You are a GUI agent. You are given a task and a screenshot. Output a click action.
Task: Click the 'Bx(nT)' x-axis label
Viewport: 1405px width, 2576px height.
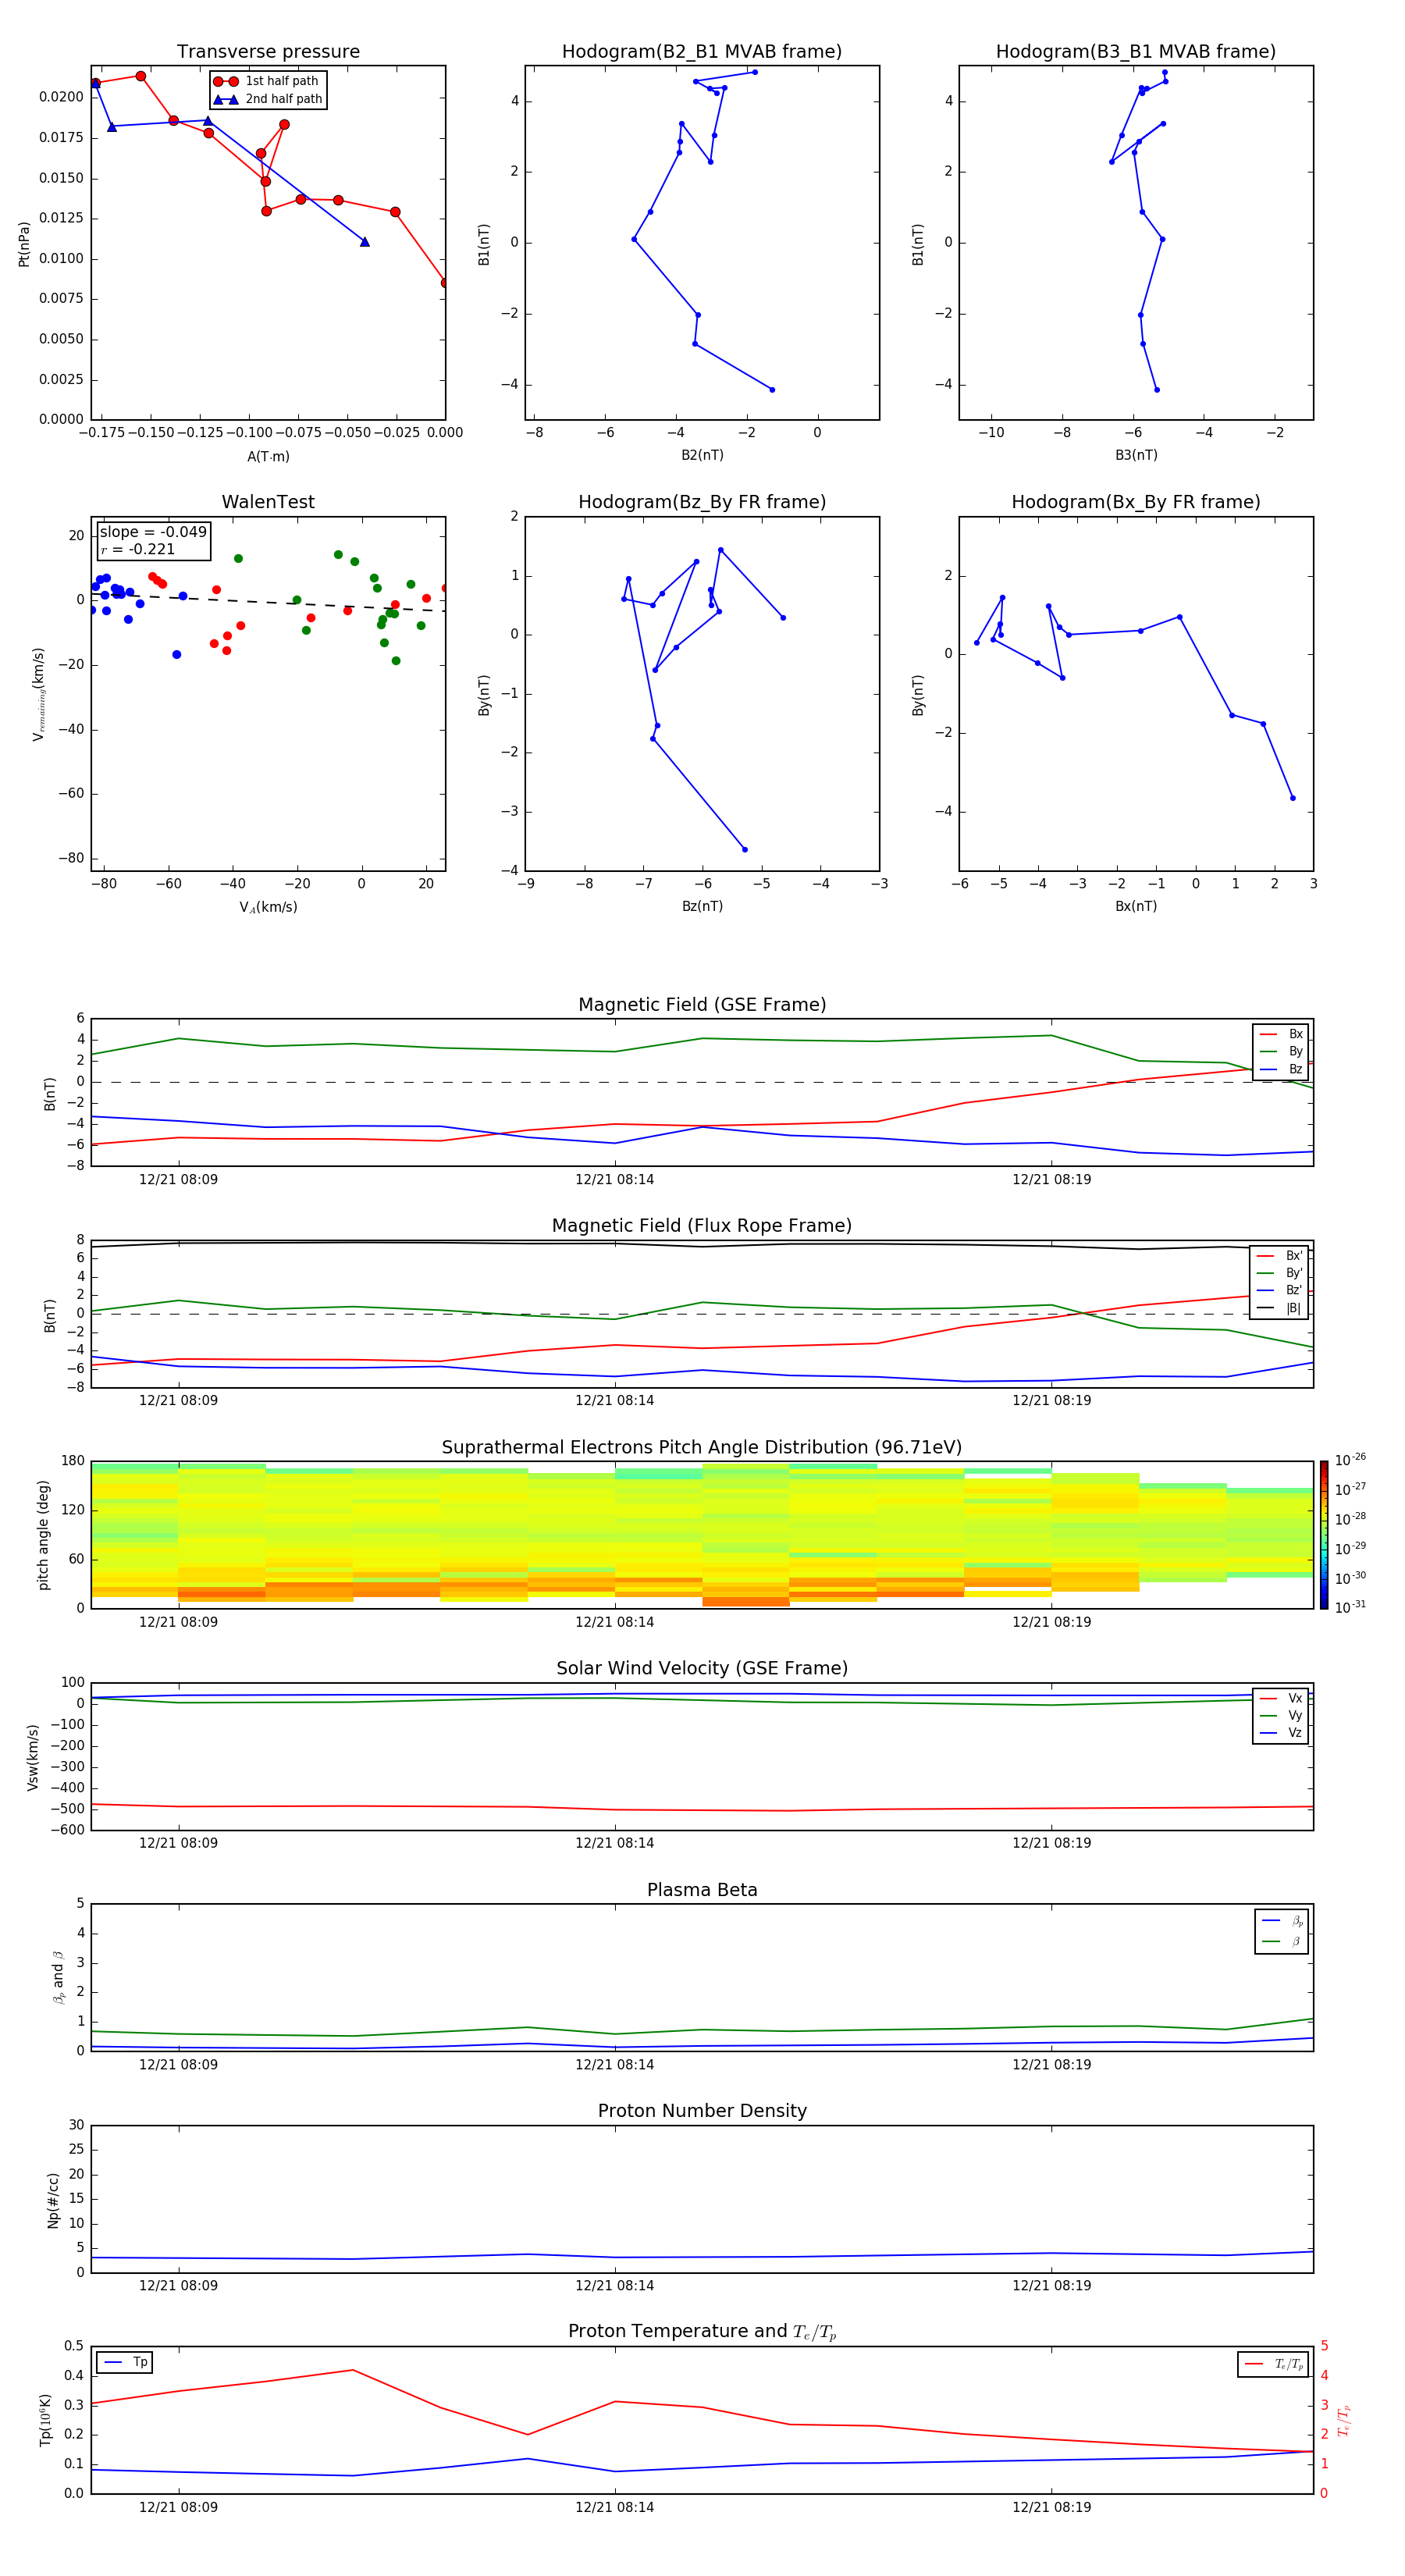point(1136,906)
